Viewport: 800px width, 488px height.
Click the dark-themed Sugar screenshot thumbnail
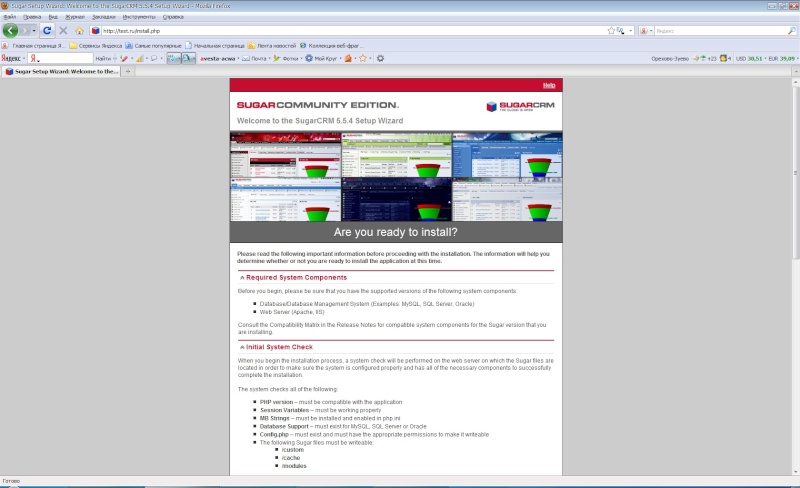396,199
